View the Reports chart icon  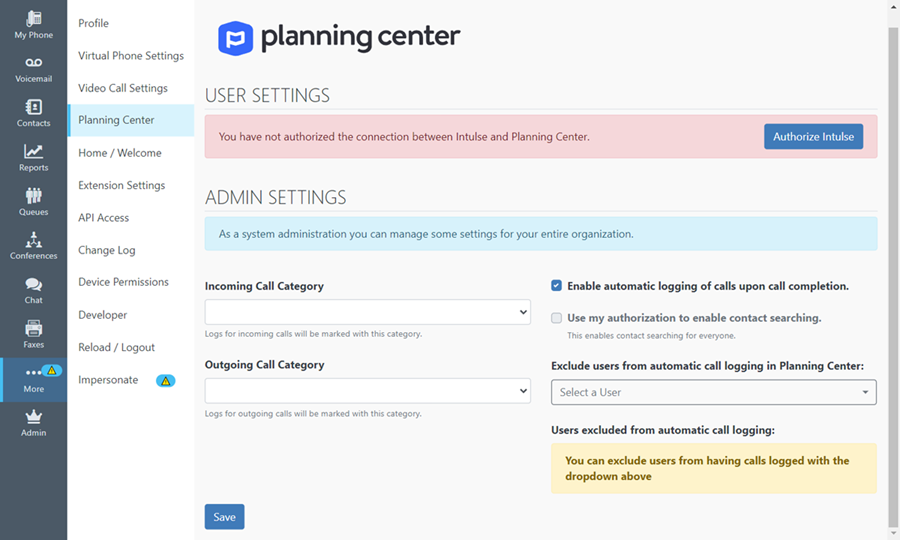click(33, 151)
